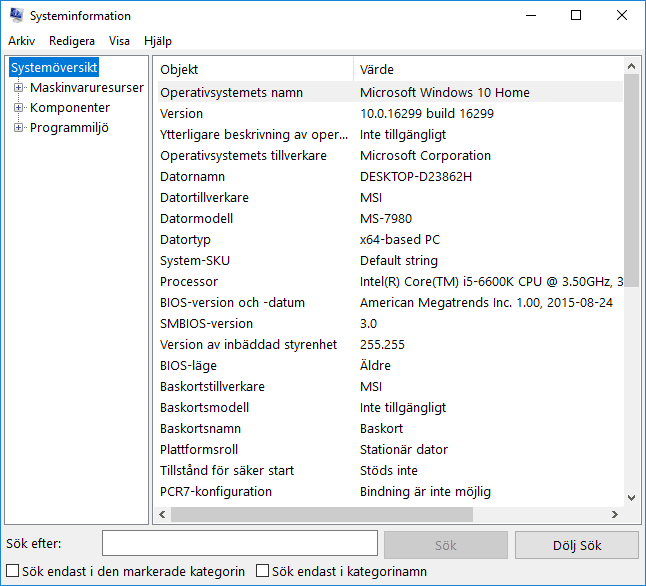The height and width of the screenshot is (586, 646).
Task: Expand the Programmiljö tree node
Action: [18, 128]
